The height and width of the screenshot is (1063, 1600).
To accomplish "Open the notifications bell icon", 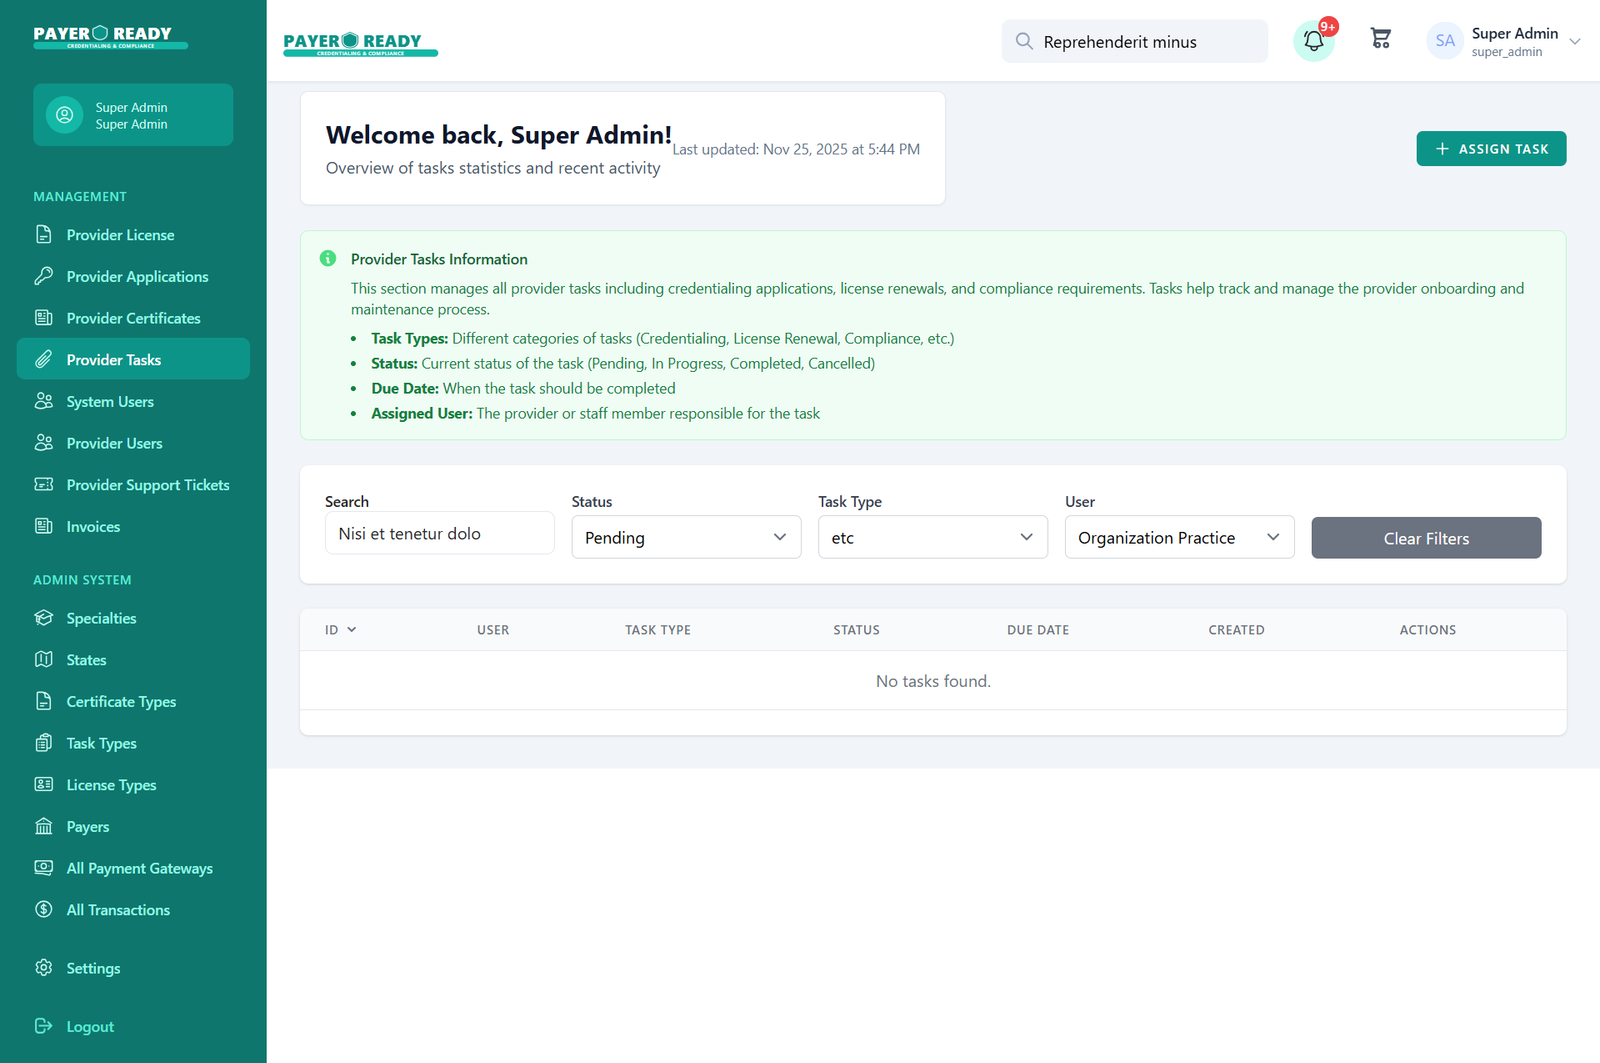I will pos(1313,42).
